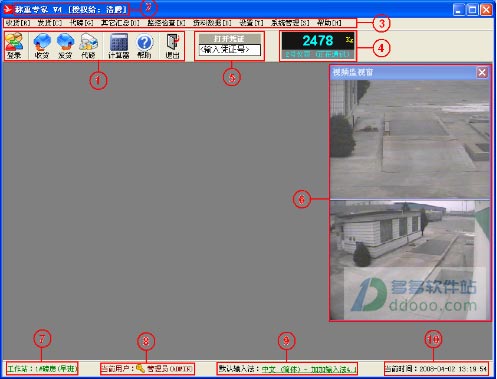Close the 视频监视窗 video monitor panel

[482, 72]
